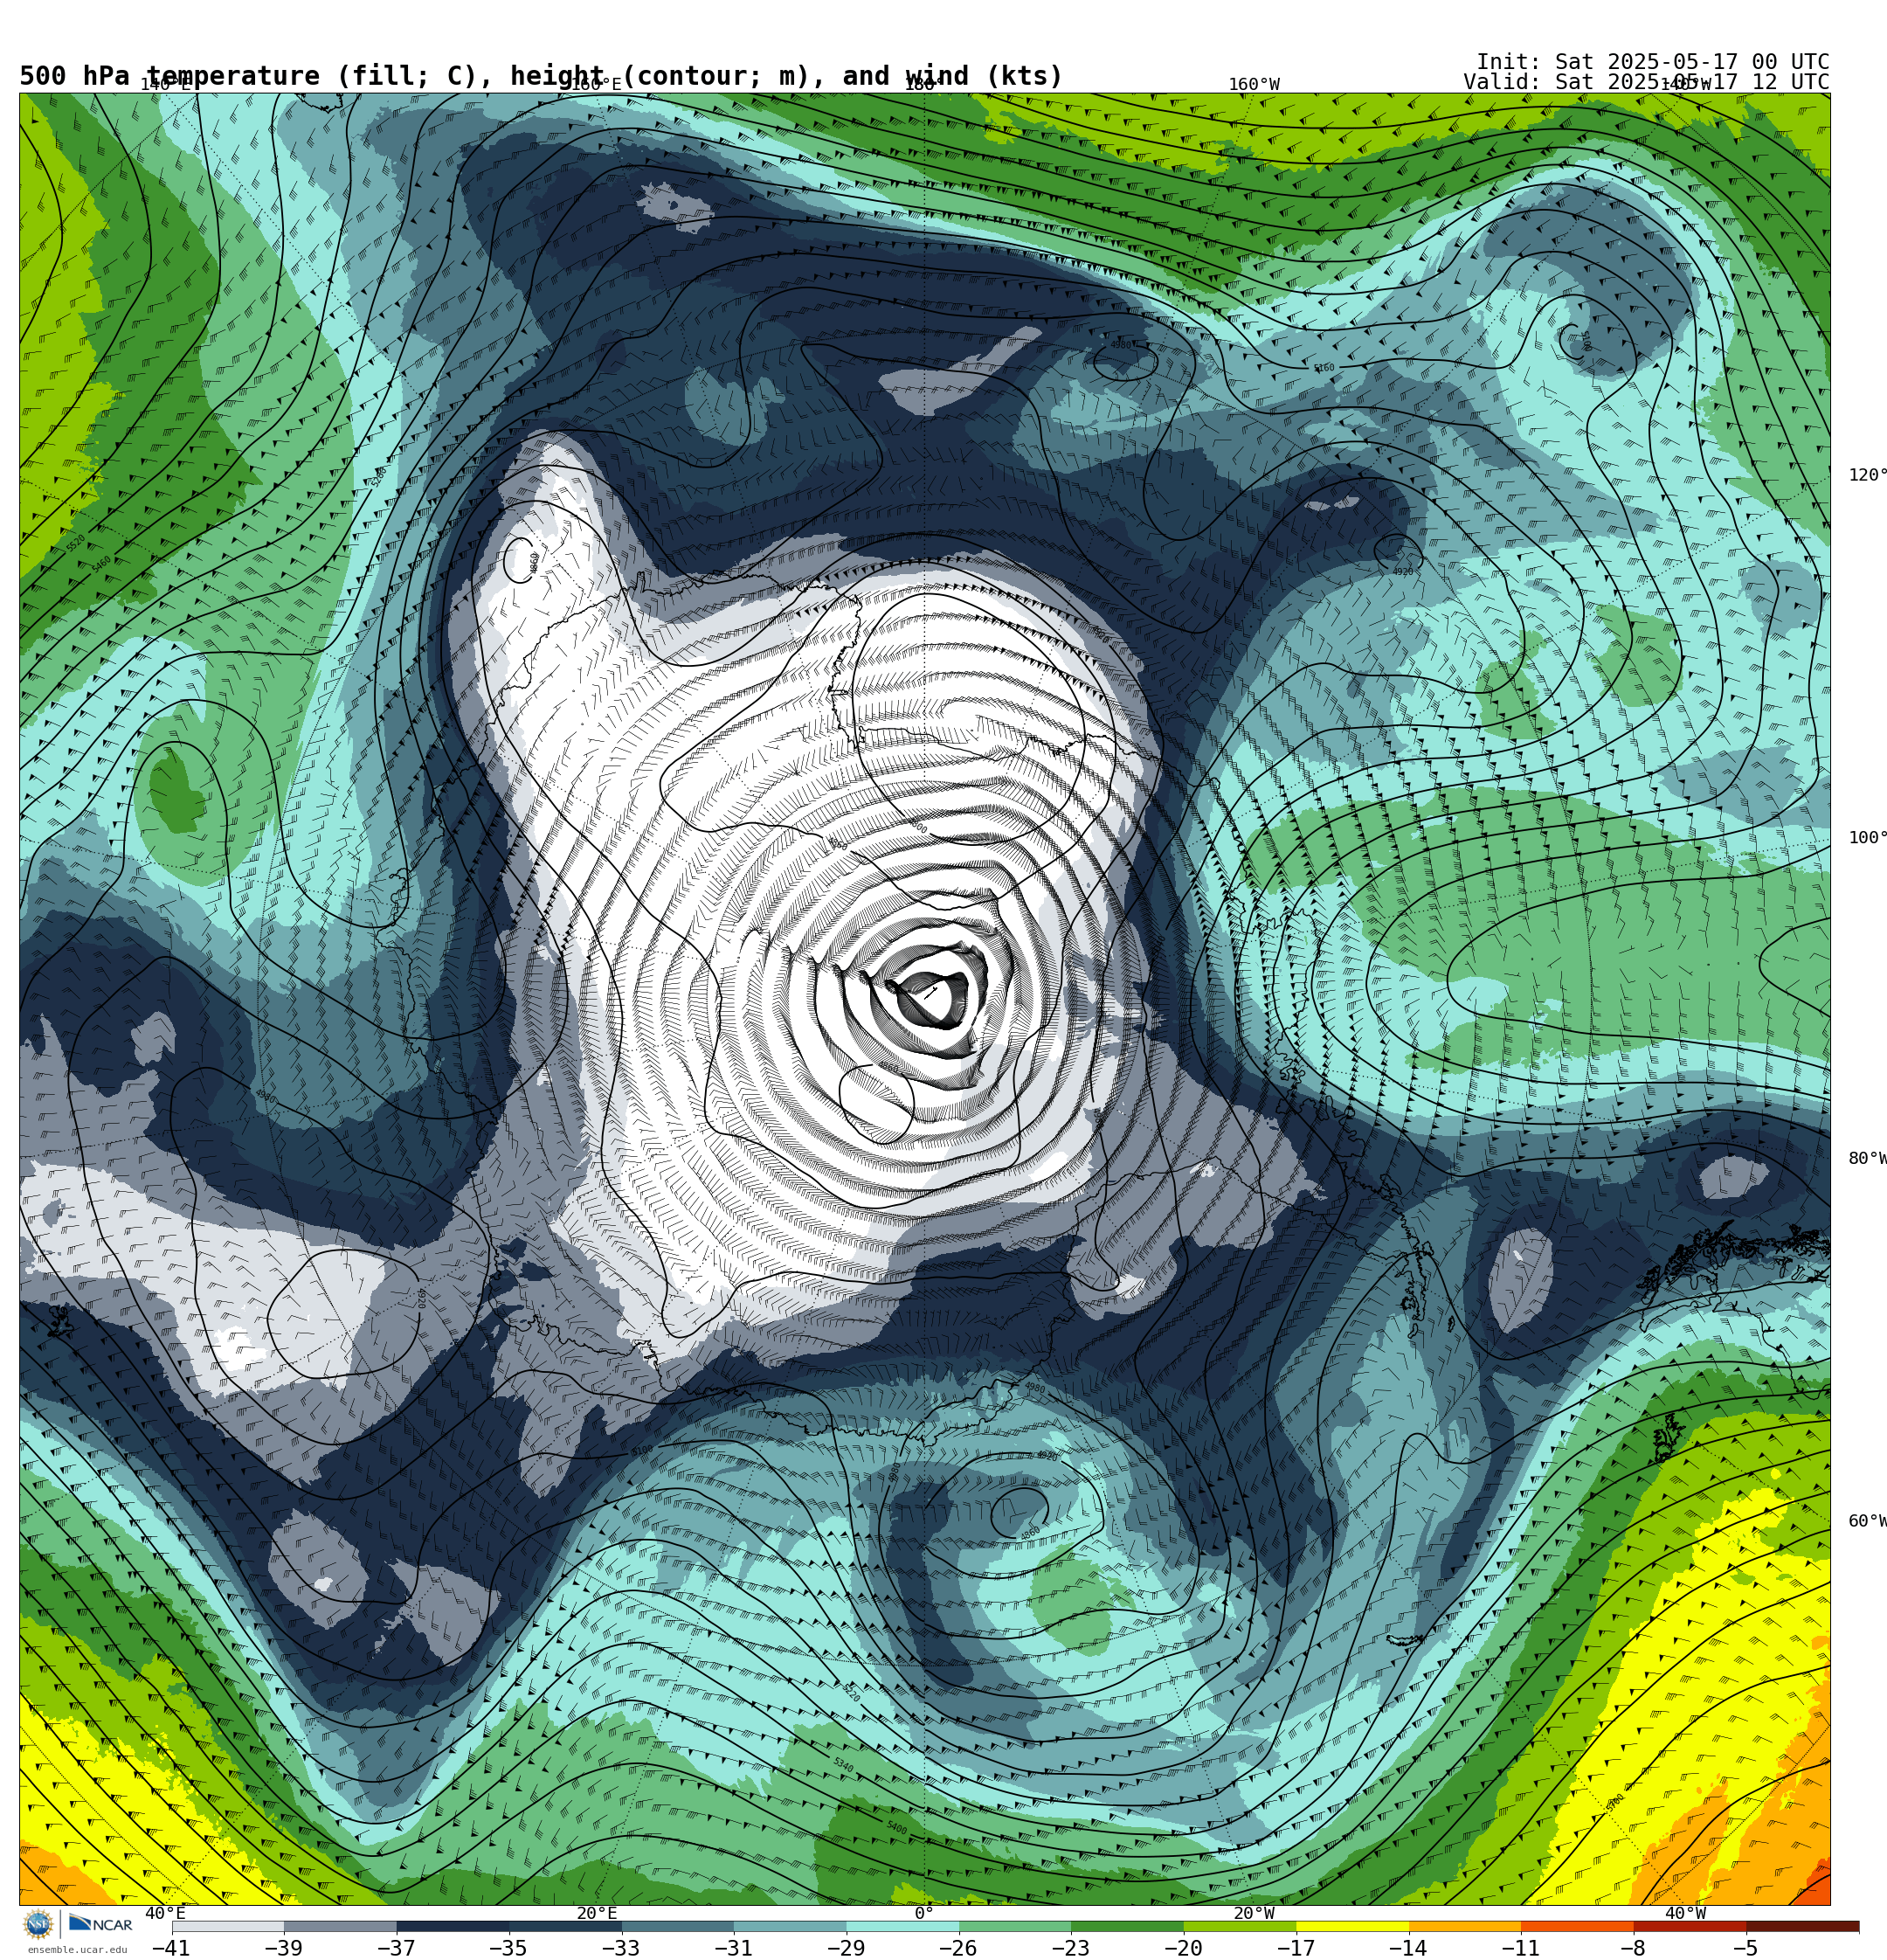Click the 20°W longitude label below map

(1254, 1913)
